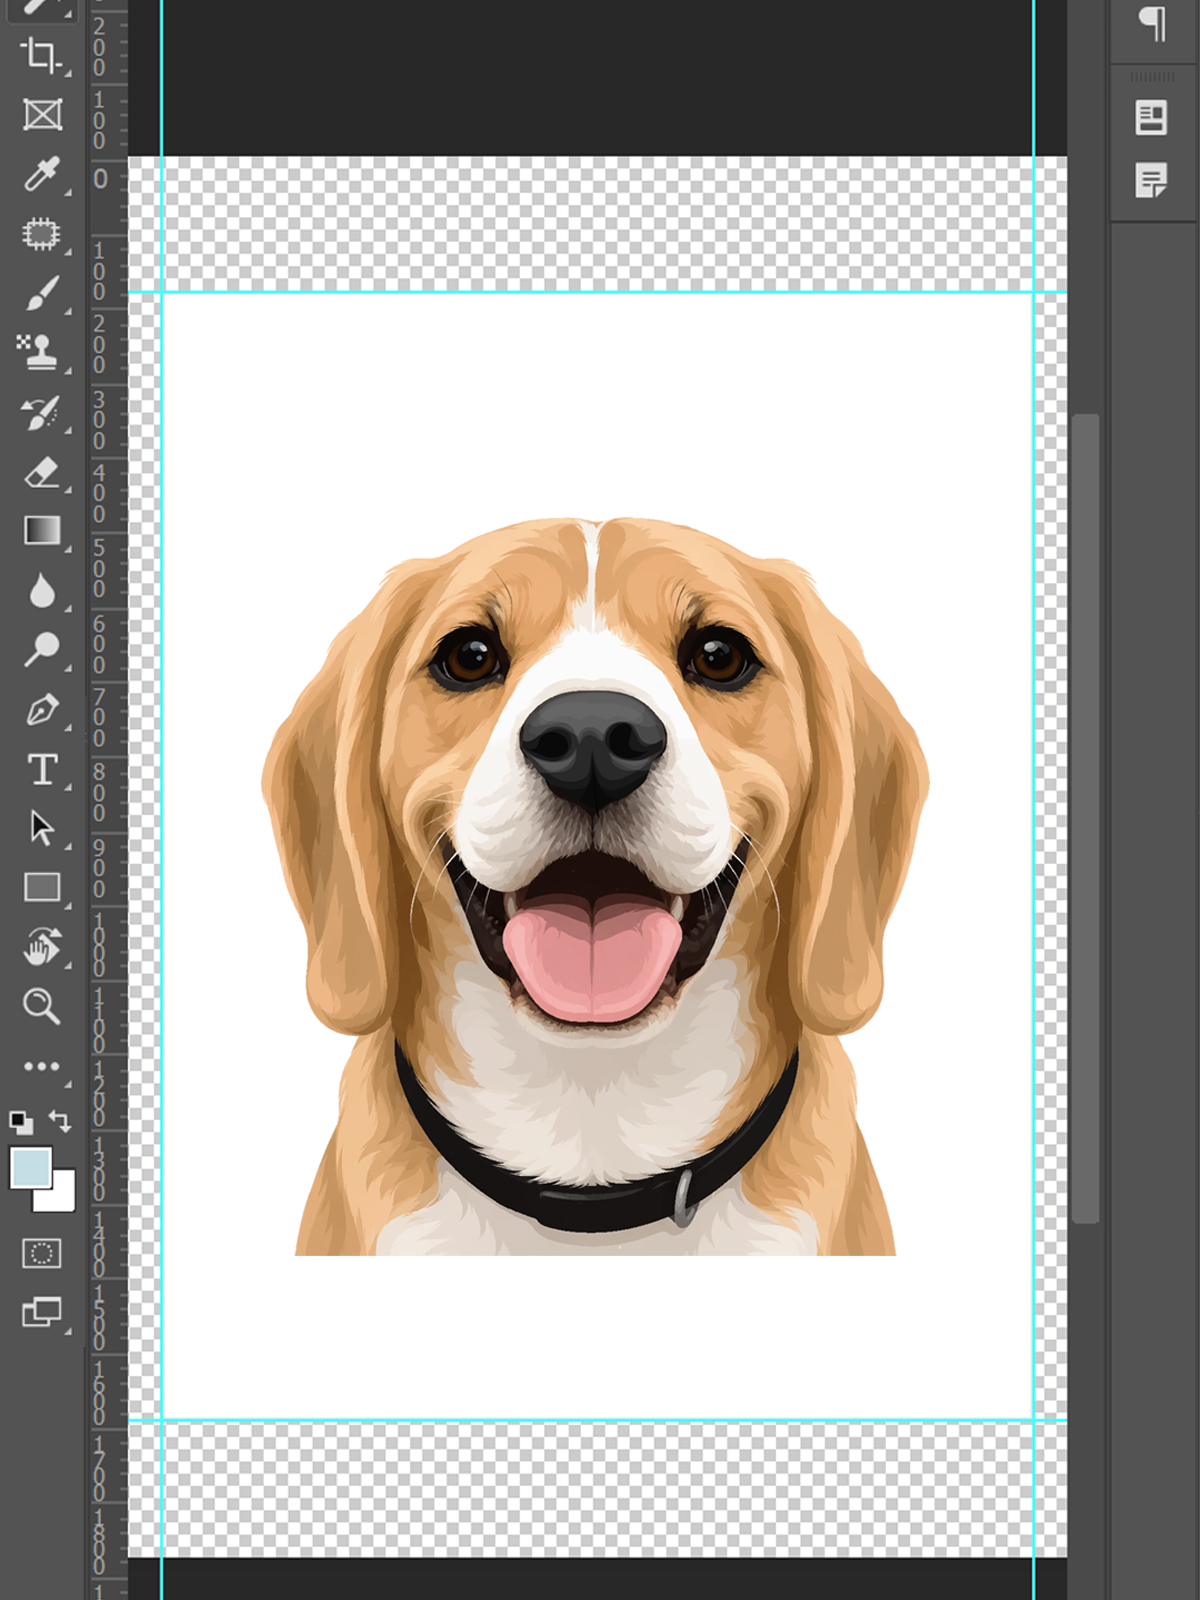Select the Eyedropper tool

(x=41, y=174)
